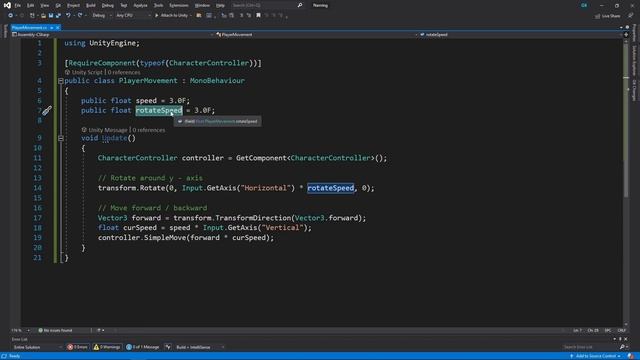Open the Build menu

pos(91,5)
